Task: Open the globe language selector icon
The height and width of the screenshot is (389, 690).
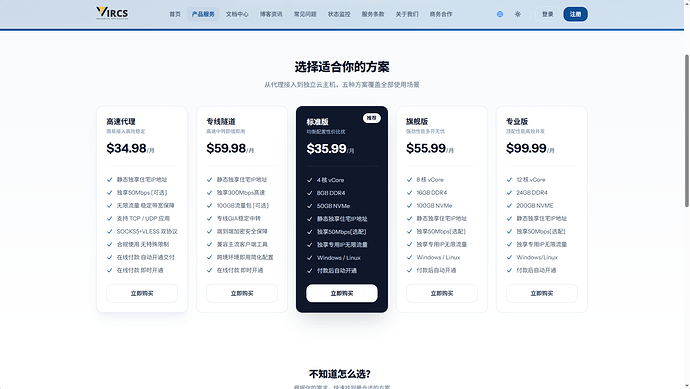Action: [500, 14]
